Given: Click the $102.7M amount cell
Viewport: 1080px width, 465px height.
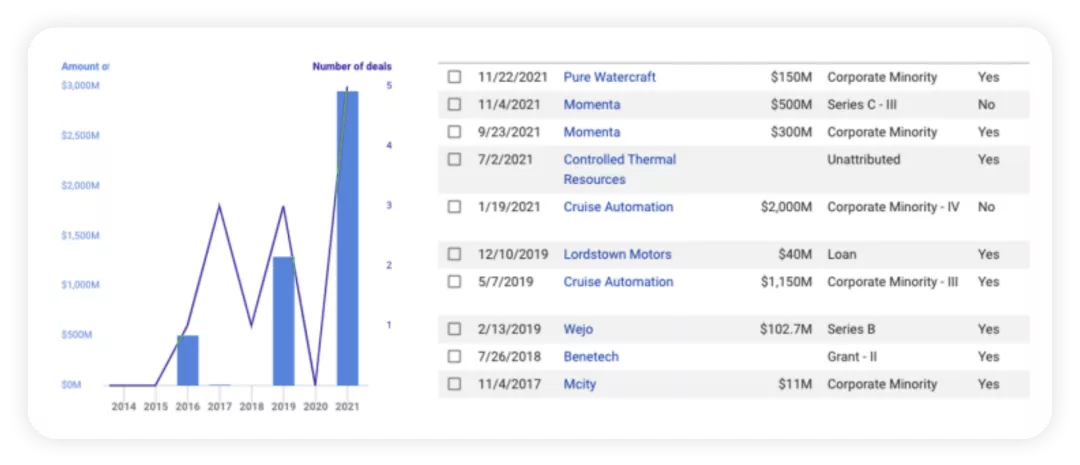Looking at the screenshot, I should point(786,329).
